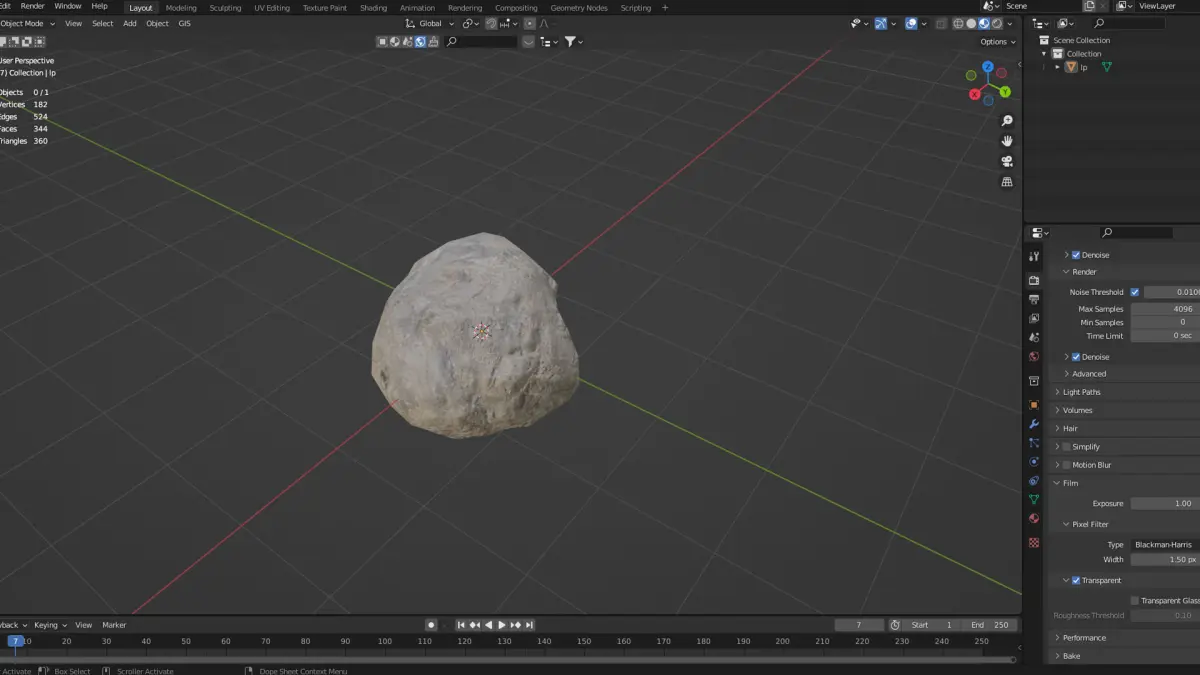Open the World properties tab icon
Screen dimensions: 1200x675
1034,356
